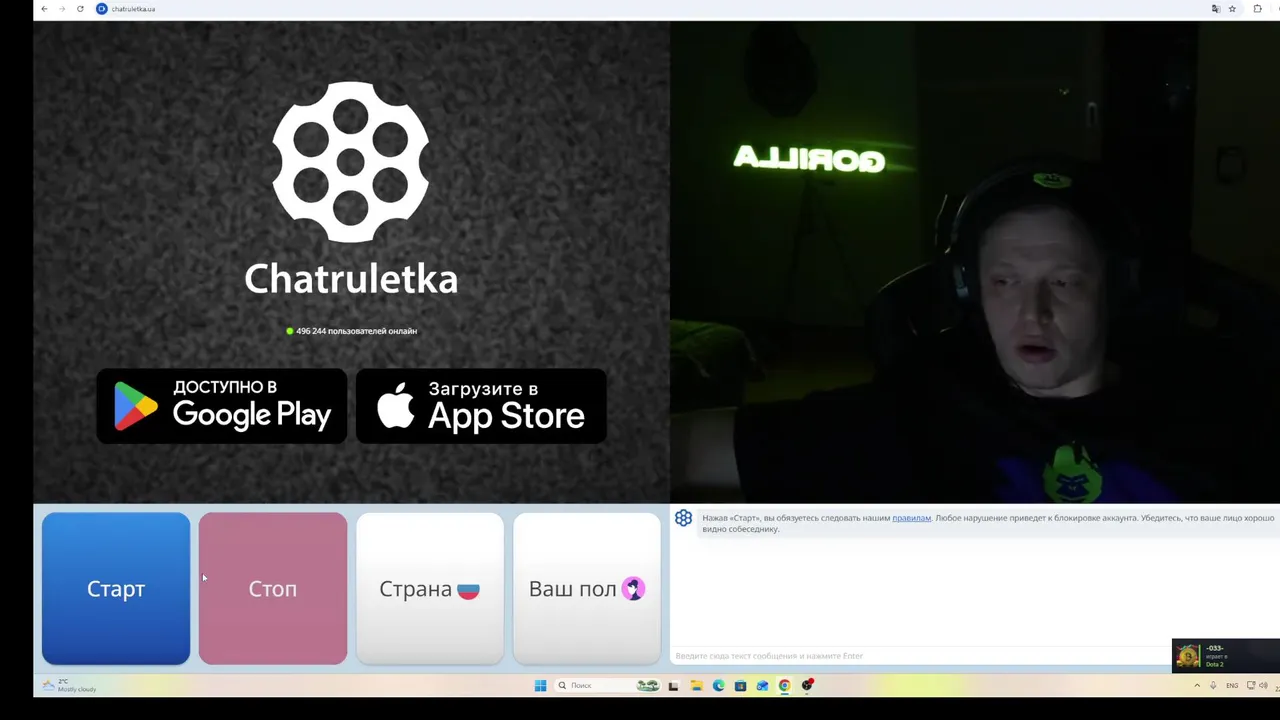Viewport: 1280px width, 720px height.
Task: Click the pink Стоп button
Action: (x=273, y=588)
